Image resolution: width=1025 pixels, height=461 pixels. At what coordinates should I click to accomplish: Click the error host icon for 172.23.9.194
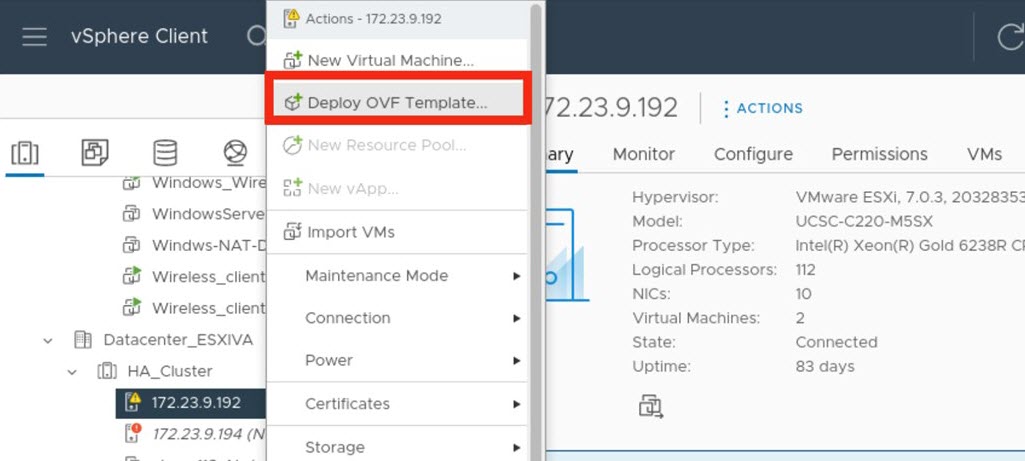[133, 433]
